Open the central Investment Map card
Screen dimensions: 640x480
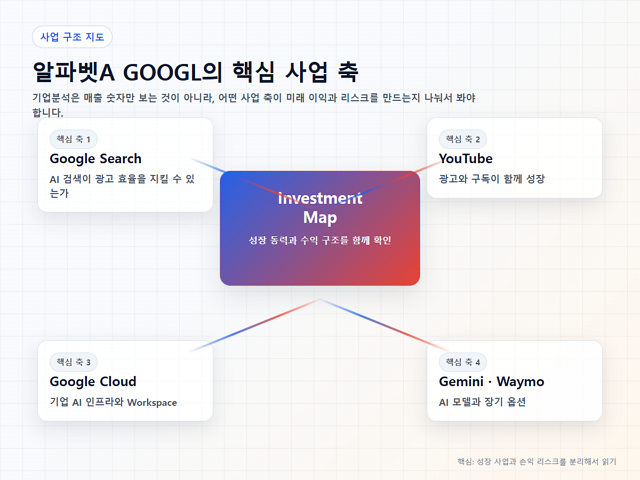click(x=320, y=228)
